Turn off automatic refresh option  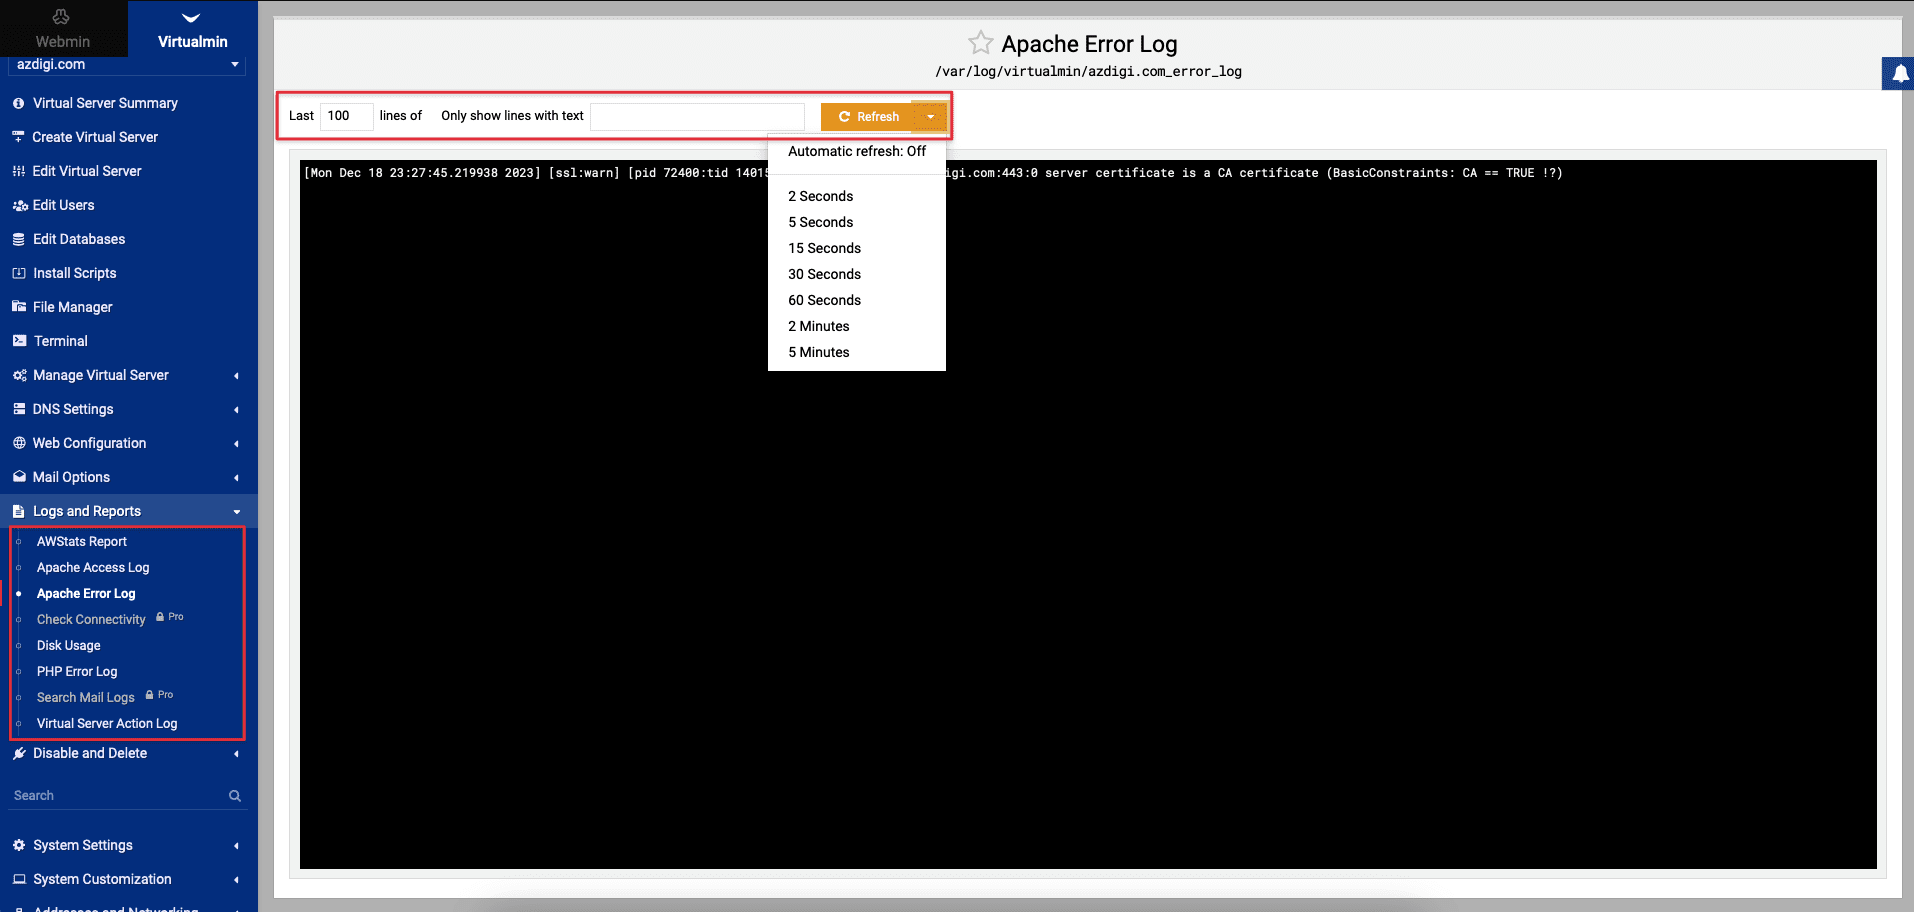(856, 151)
